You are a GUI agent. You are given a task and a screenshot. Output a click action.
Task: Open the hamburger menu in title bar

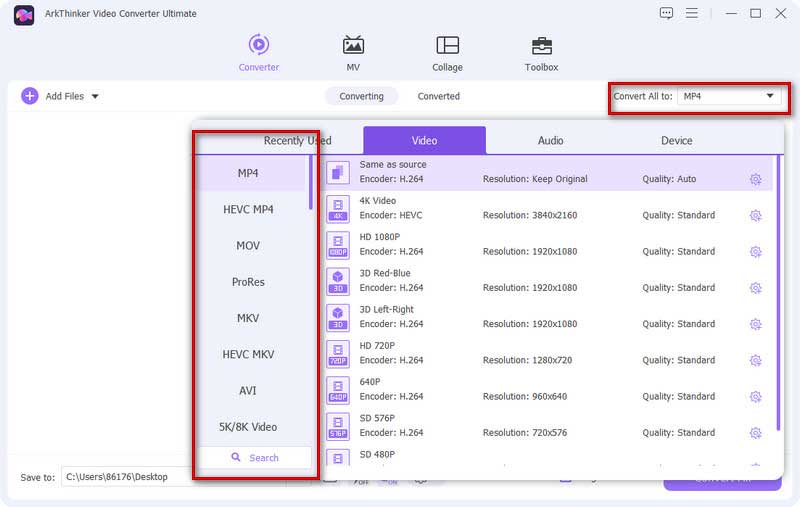point(691,13)
